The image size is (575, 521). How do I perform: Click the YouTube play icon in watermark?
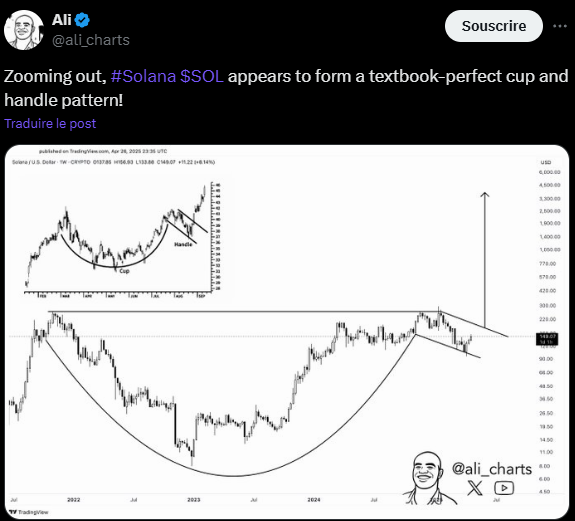(x=504, y=488)
